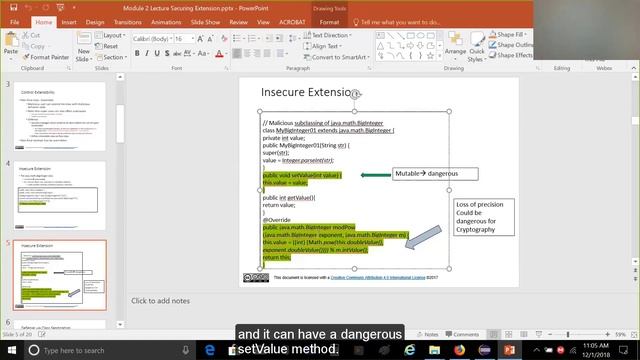Click the Notes button in status bar
The width and height of the screenshot is (640, 360).
[x=427, y=334]
